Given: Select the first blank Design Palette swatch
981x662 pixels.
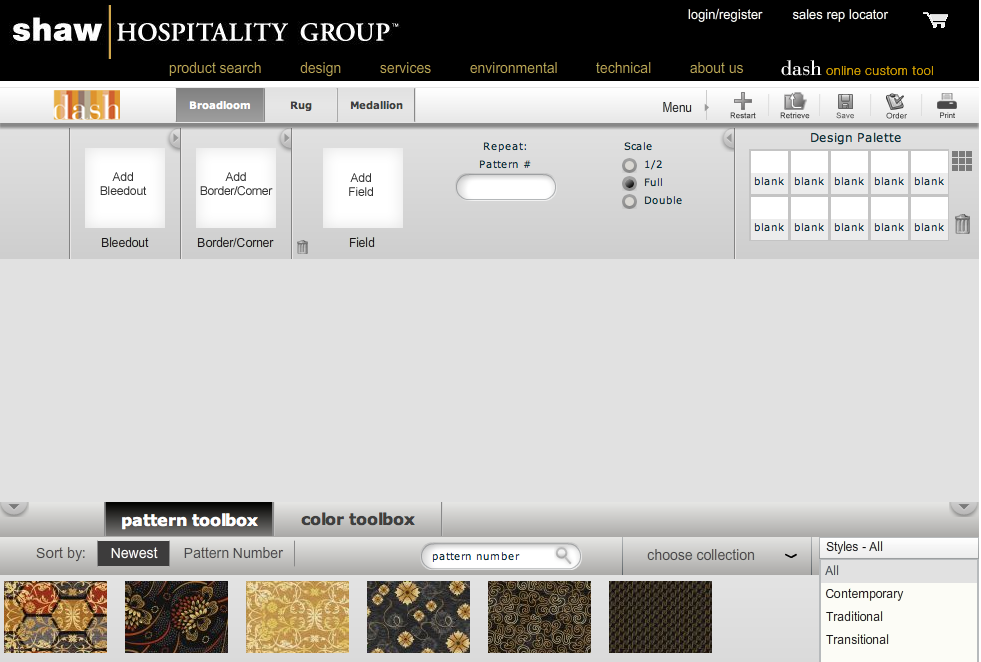Looking at the screenshot, I should [x=769, y=171].
